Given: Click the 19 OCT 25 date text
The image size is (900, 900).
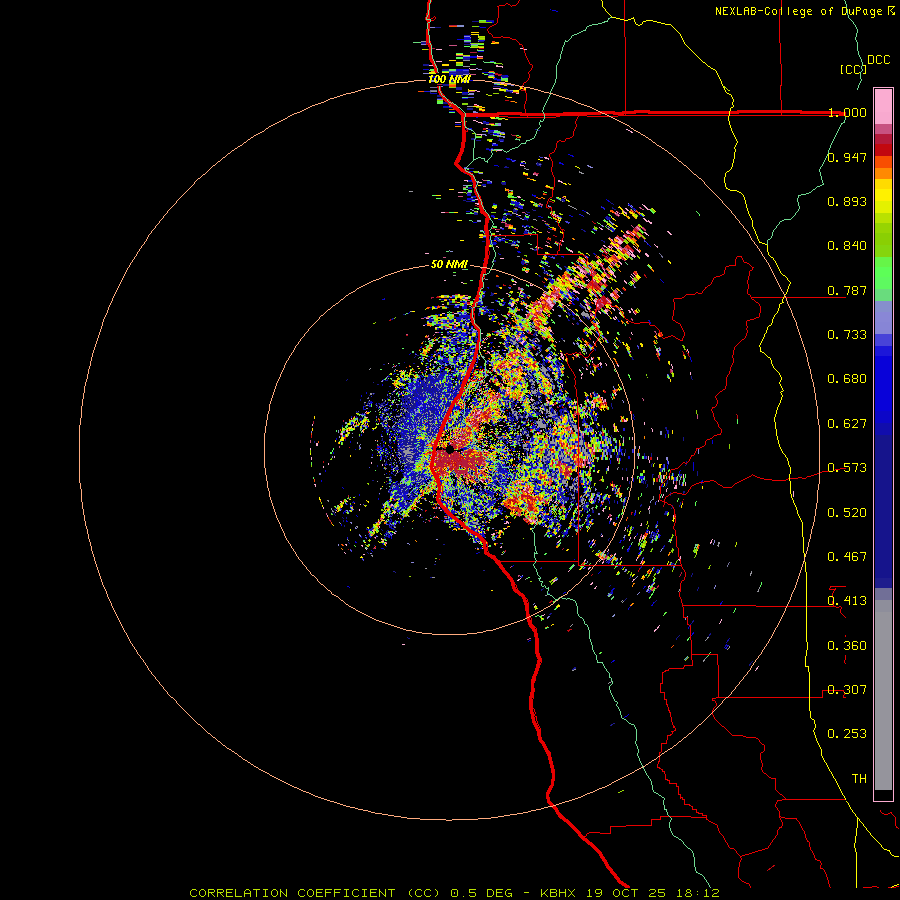Looking at the screenshot, I should (626, 893).
